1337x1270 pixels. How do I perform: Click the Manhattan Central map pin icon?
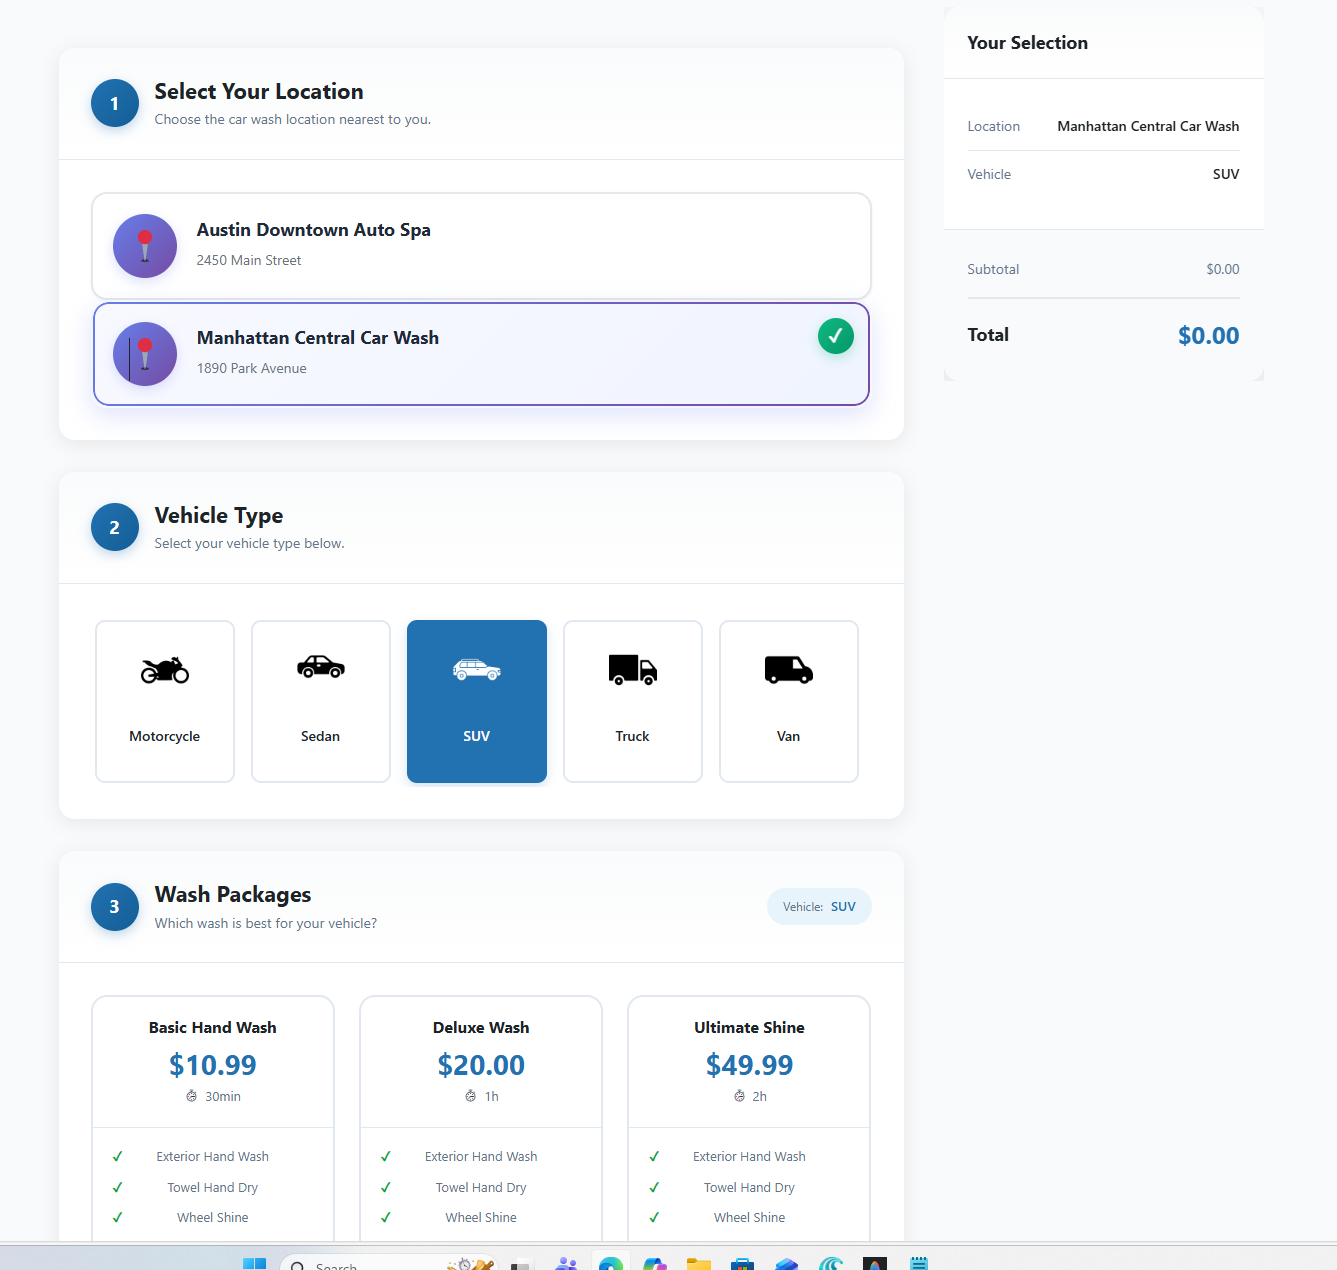tap(145, 354)
